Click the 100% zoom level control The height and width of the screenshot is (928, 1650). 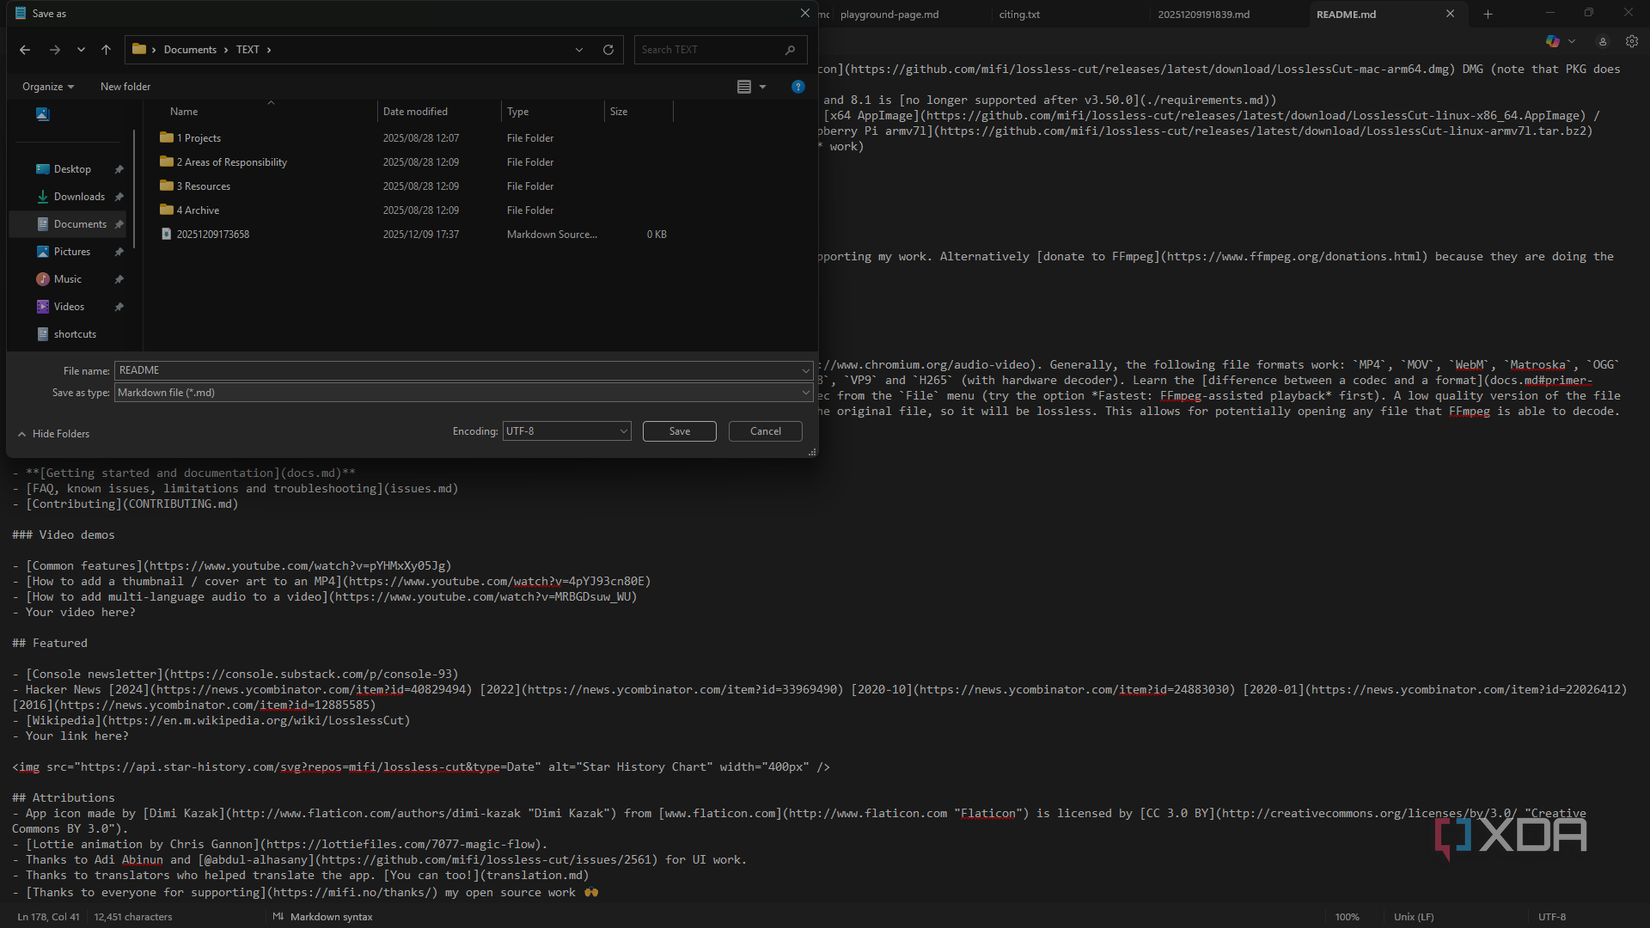pos(1348,916)
